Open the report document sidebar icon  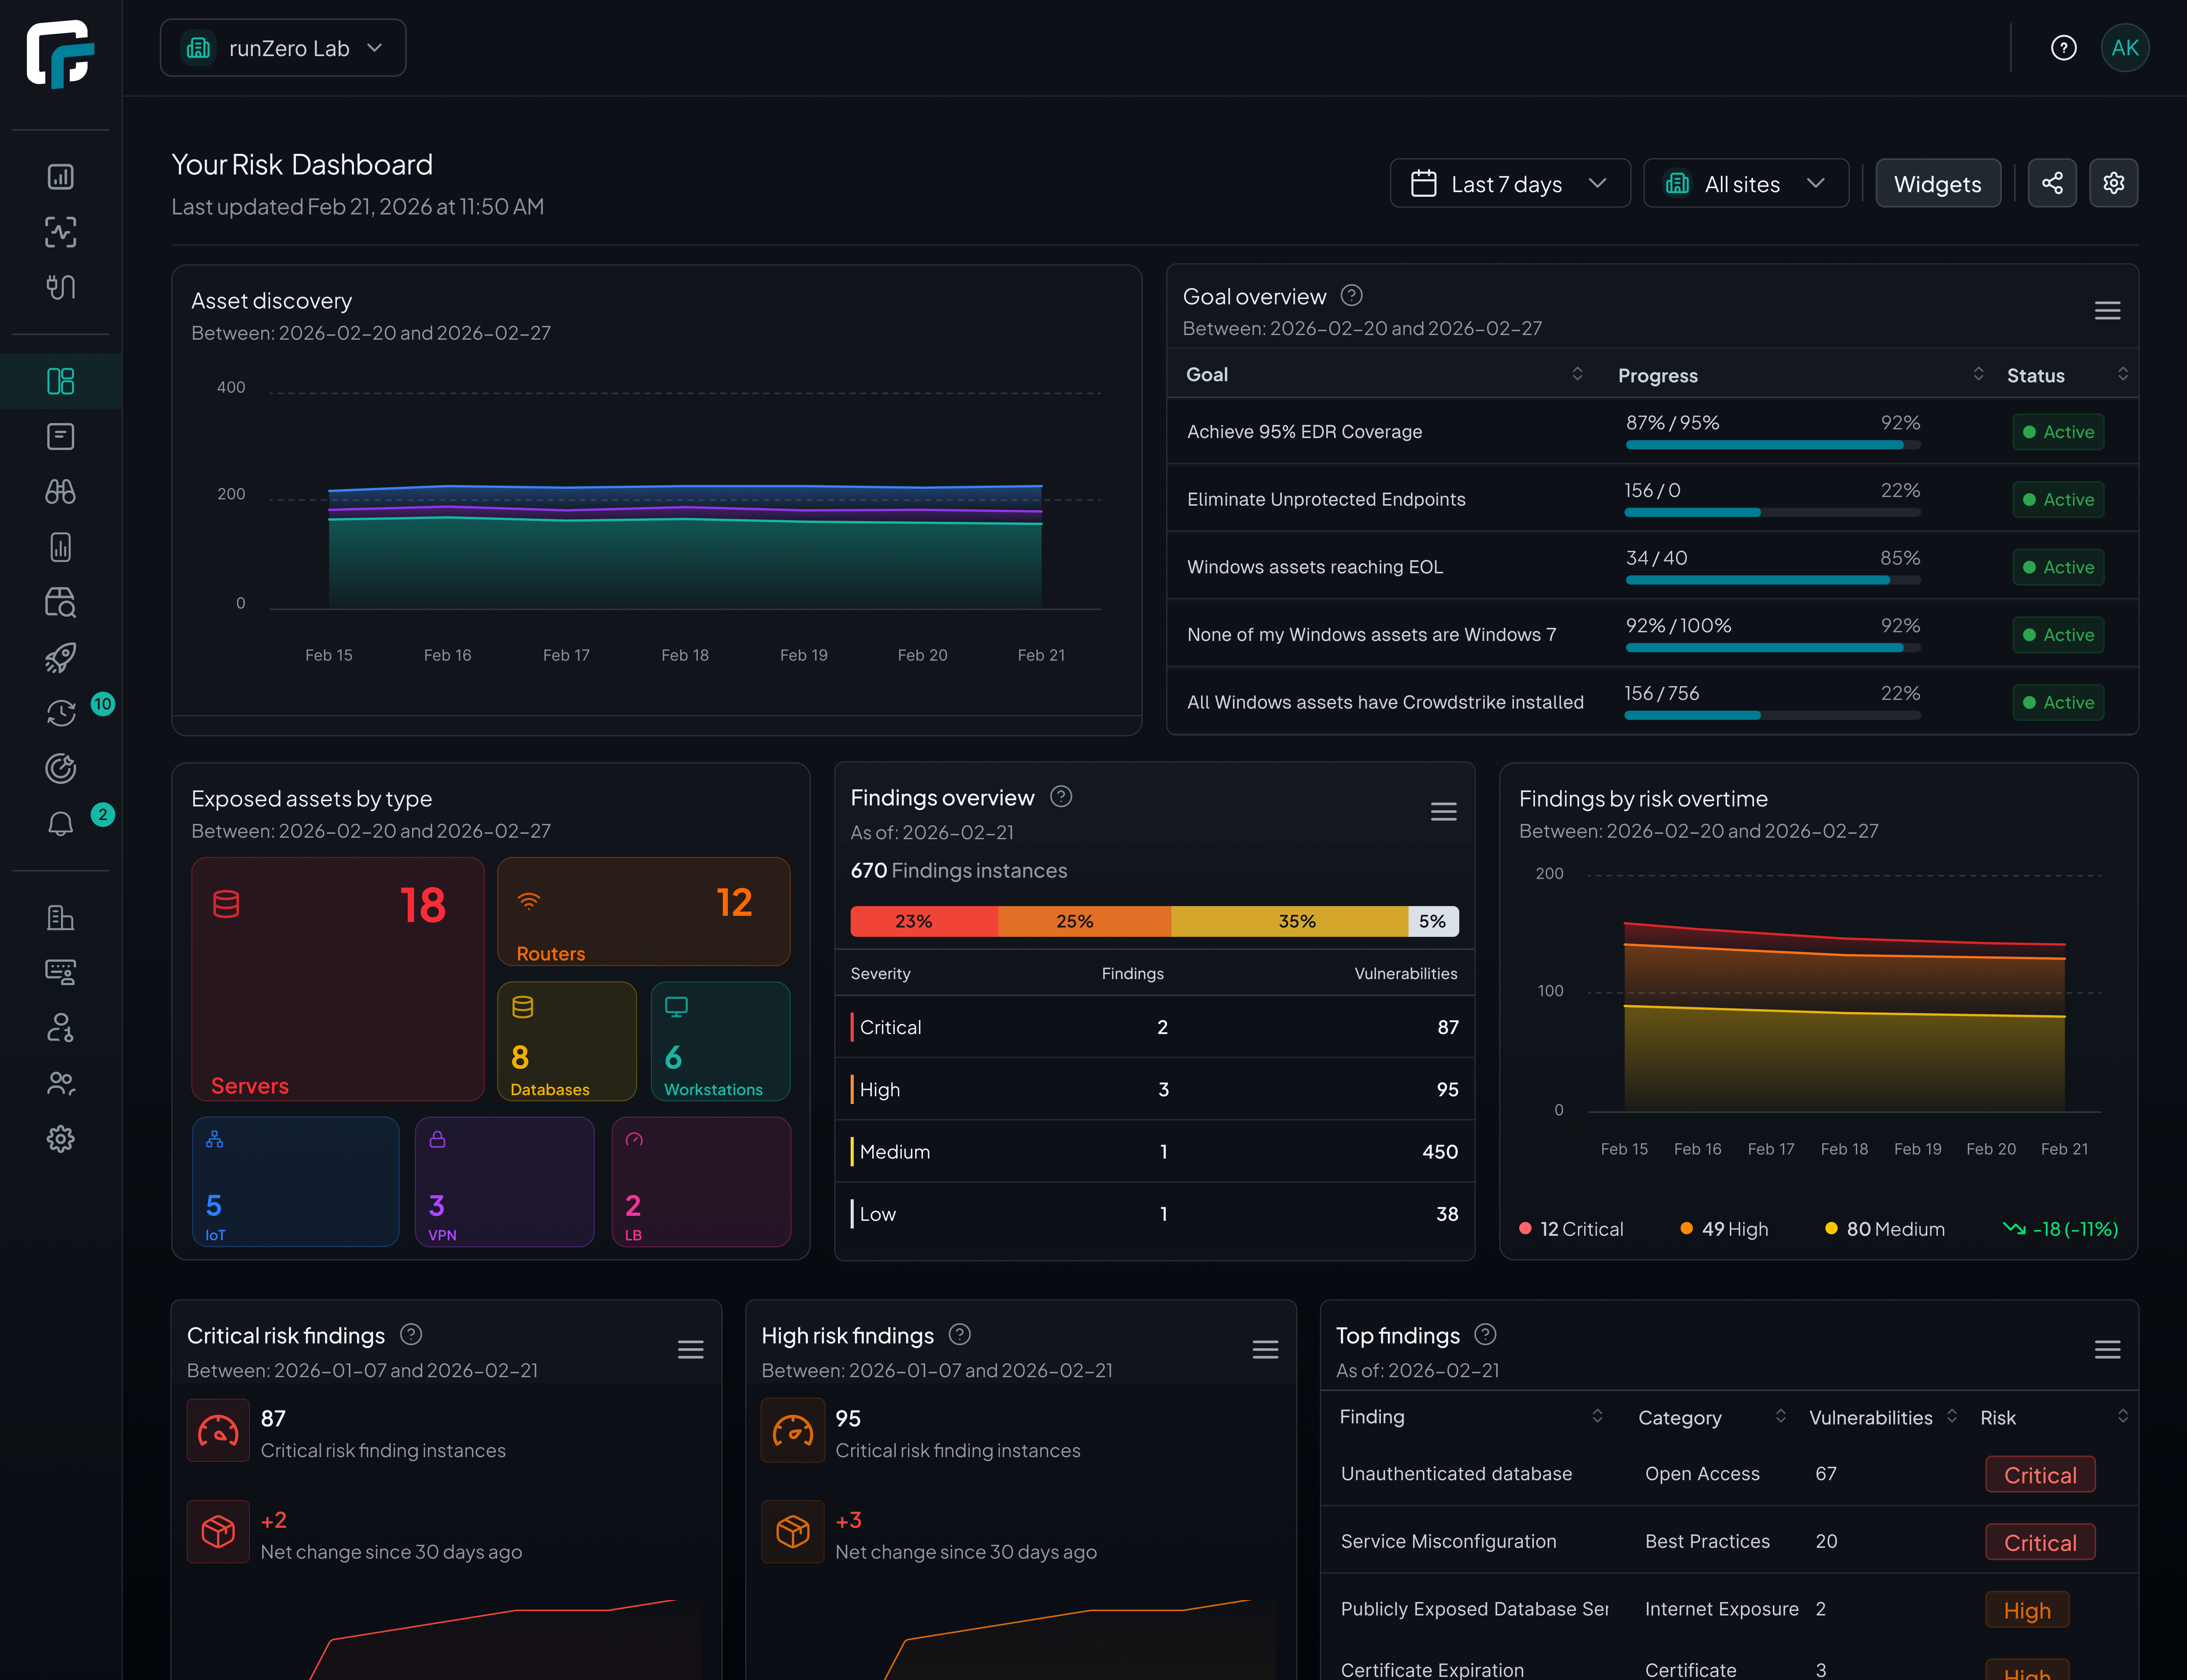[61, 547]
